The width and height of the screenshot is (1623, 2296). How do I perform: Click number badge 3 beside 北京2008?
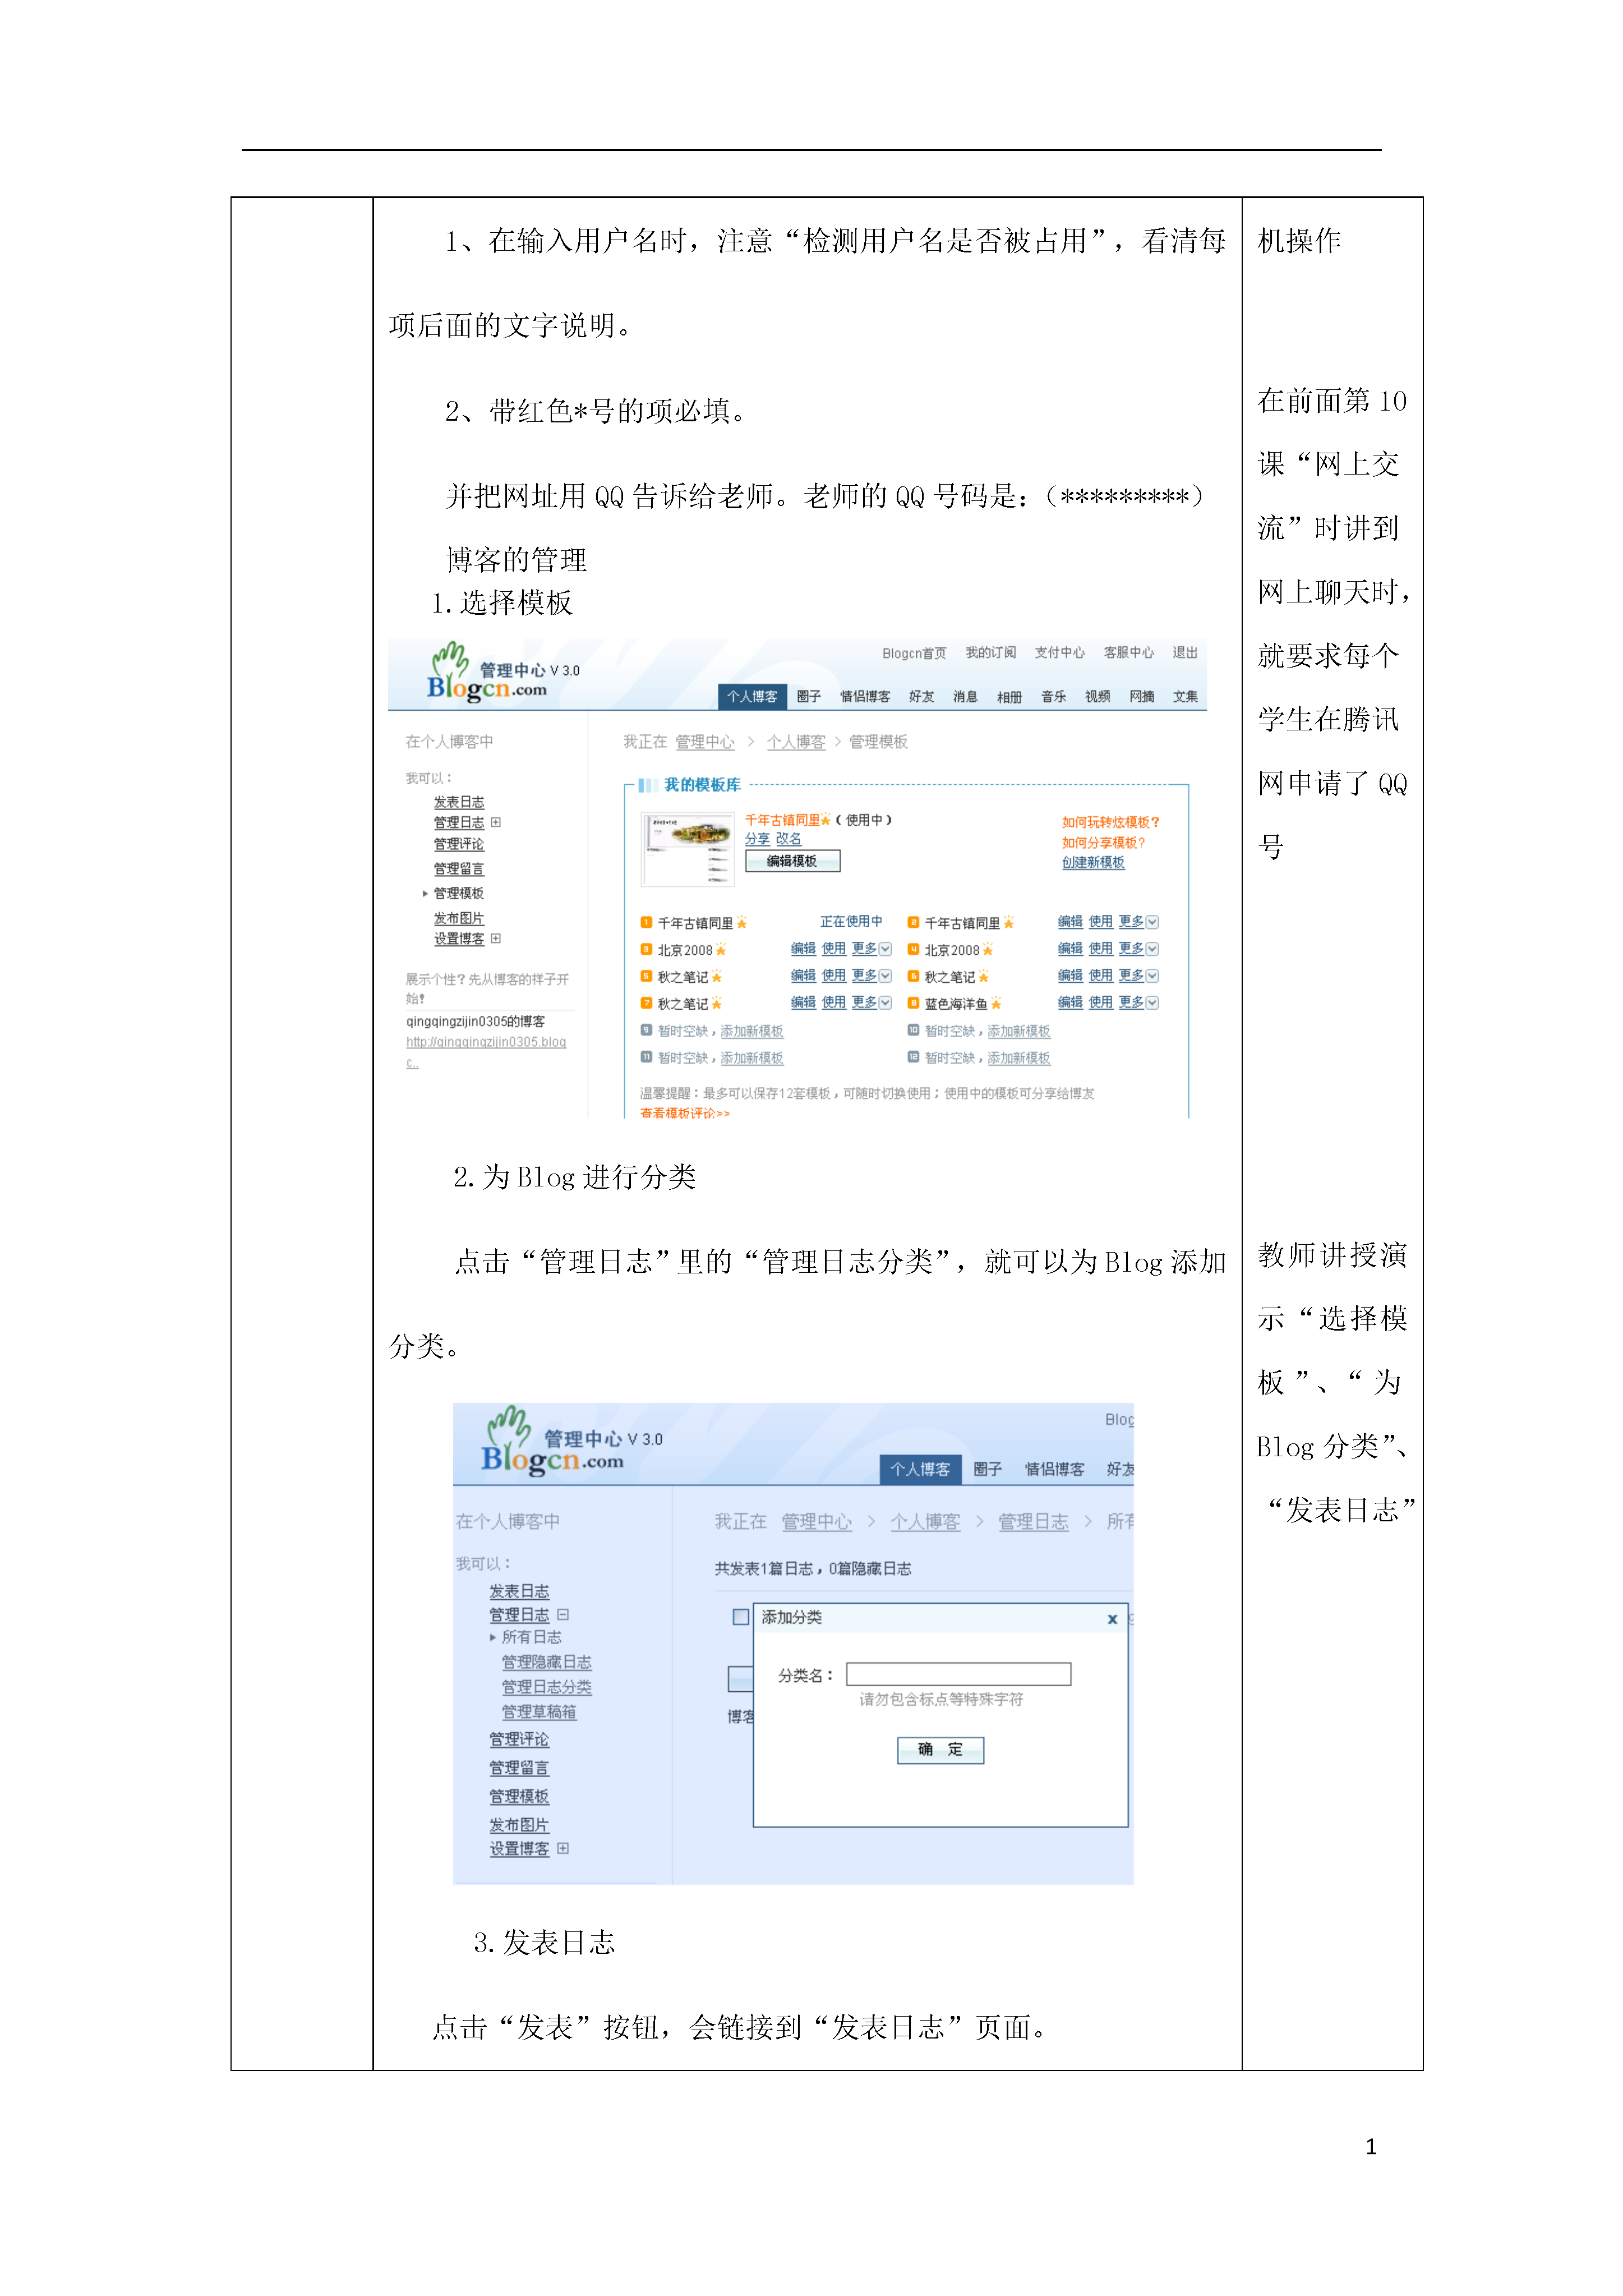(646, 949)
